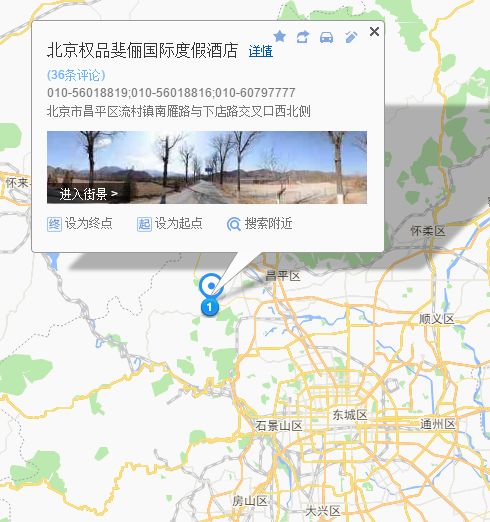Click the share arrow icon

(303, 37)
